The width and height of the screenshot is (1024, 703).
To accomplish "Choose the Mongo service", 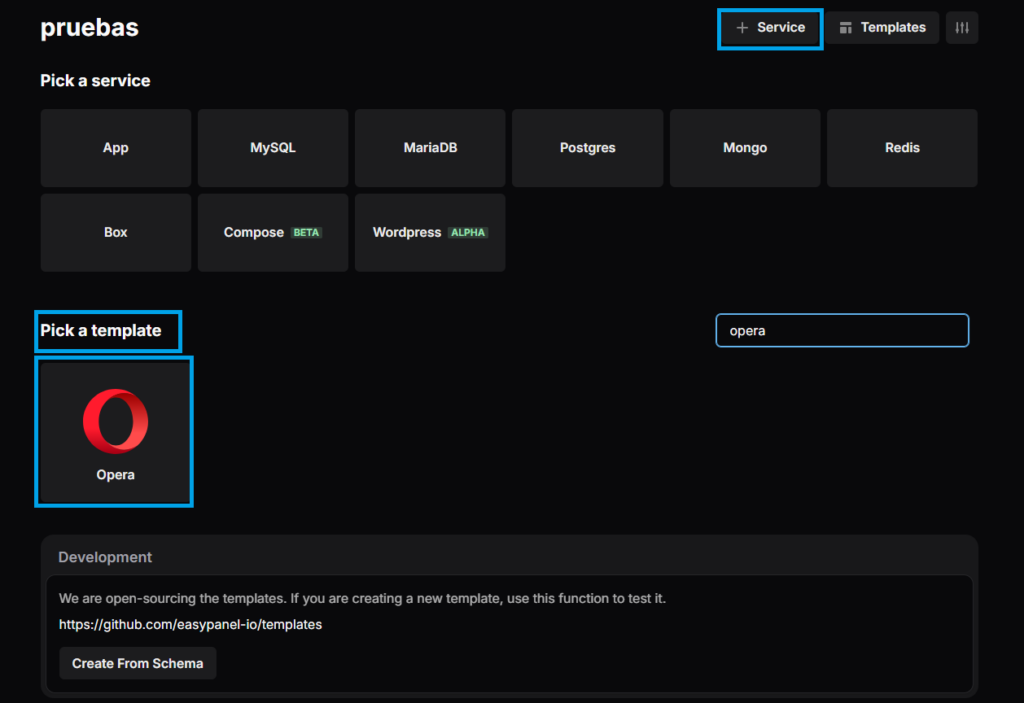I will pyautogui.click(x=745, y=148).
